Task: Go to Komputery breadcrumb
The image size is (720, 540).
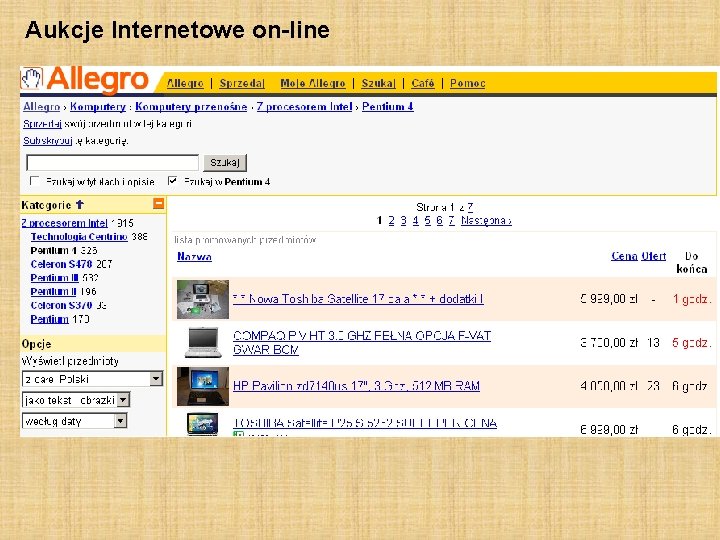Action: 98,107
